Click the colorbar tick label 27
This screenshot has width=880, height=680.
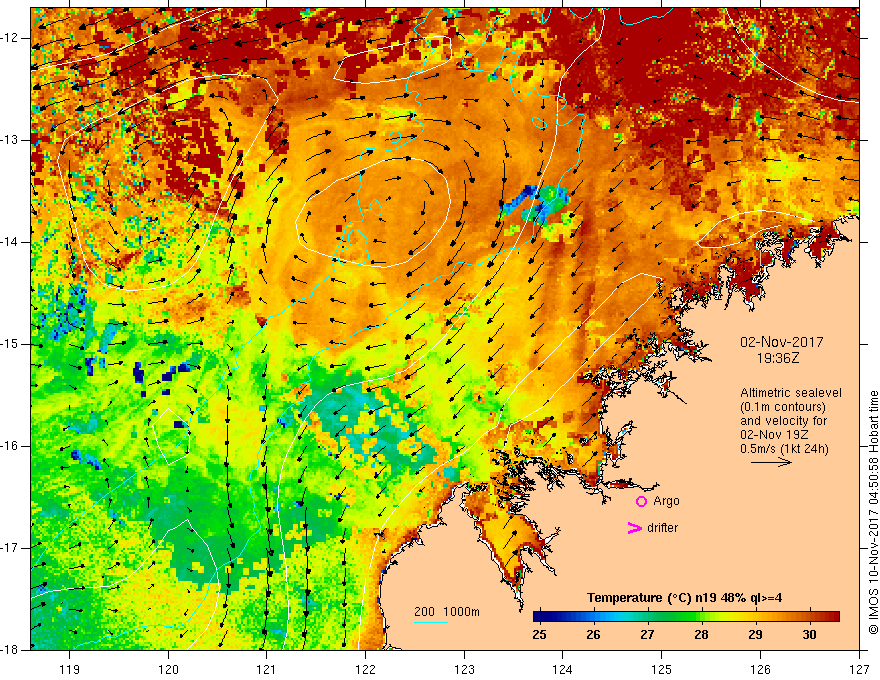[647, 635]
